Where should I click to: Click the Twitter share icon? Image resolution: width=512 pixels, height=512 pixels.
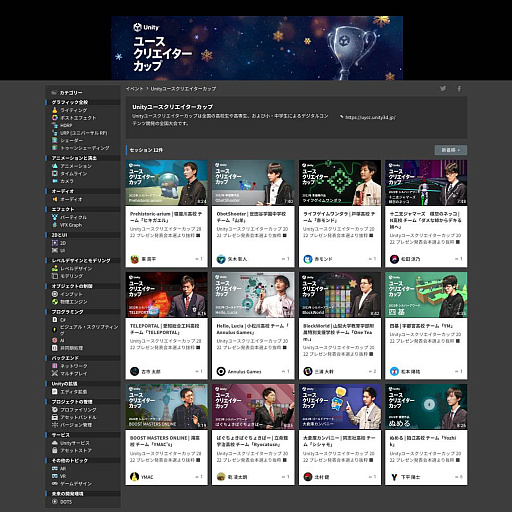click(443, 88)
